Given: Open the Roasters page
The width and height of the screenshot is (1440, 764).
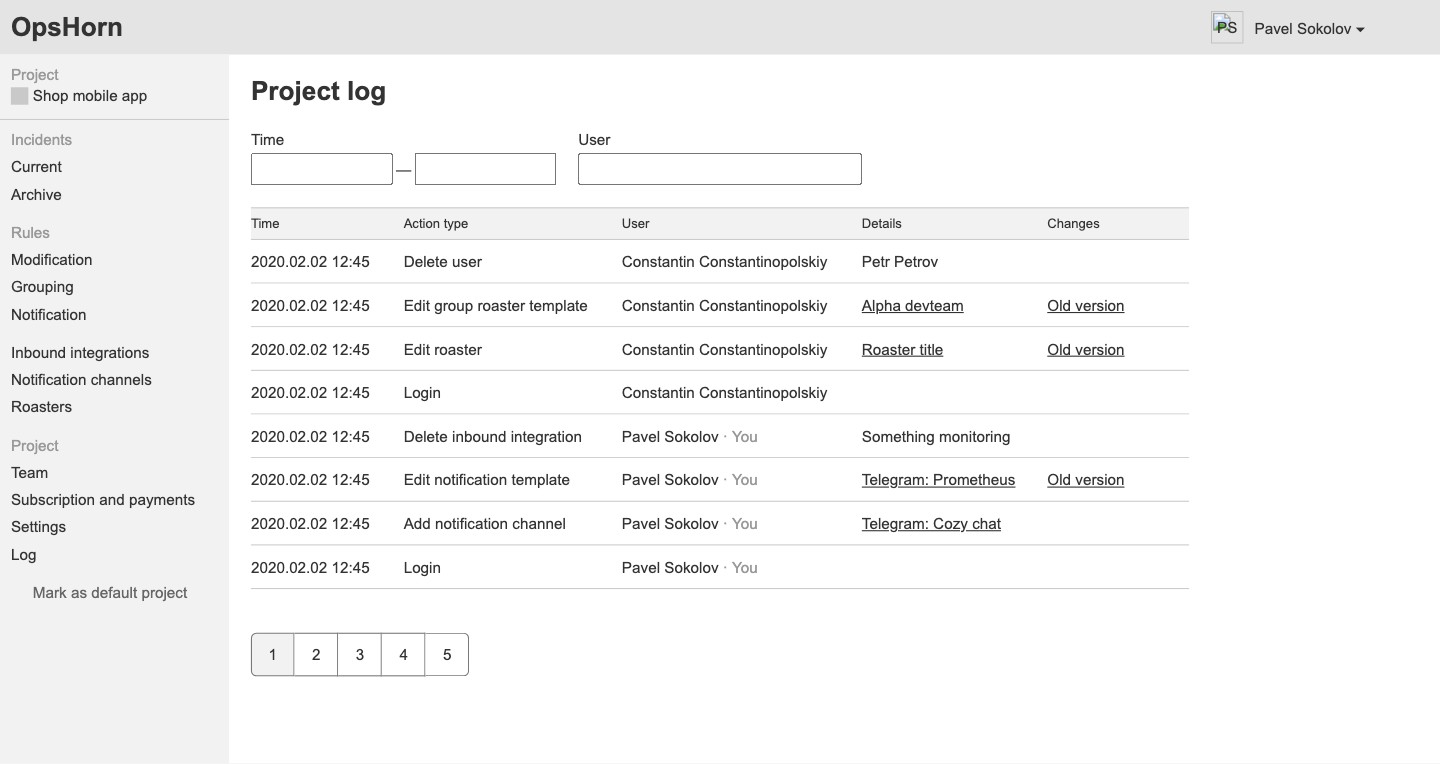Looking at the screenshot, I should 41,407.
